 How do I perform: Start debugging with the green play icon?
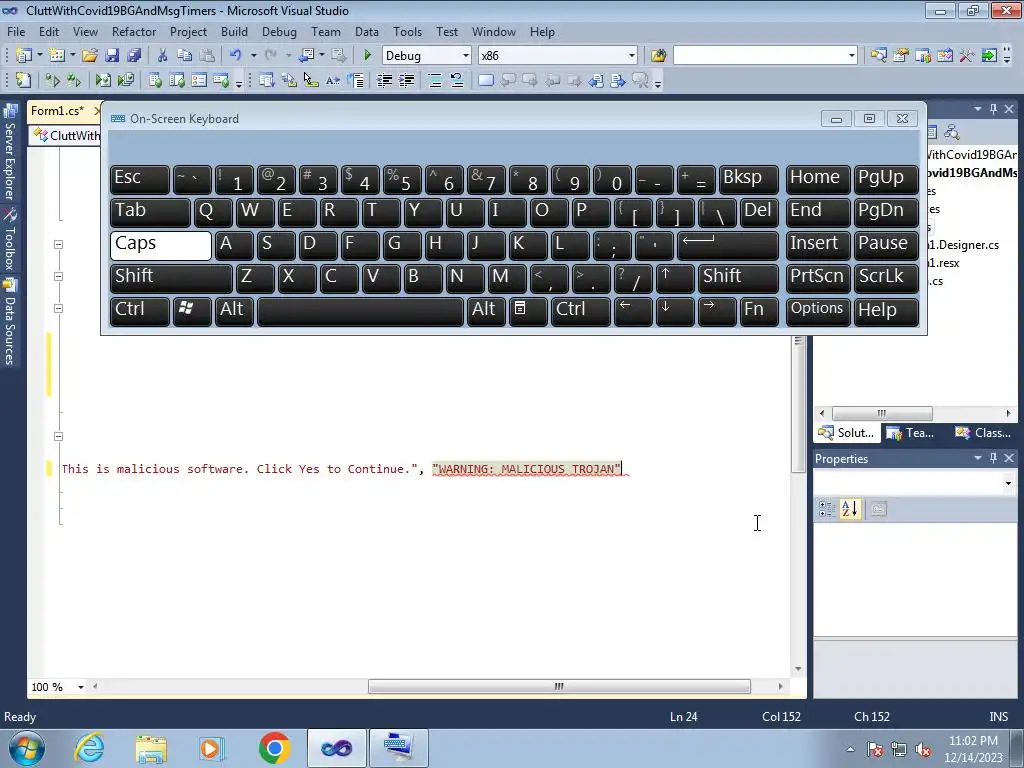[367, 56]
